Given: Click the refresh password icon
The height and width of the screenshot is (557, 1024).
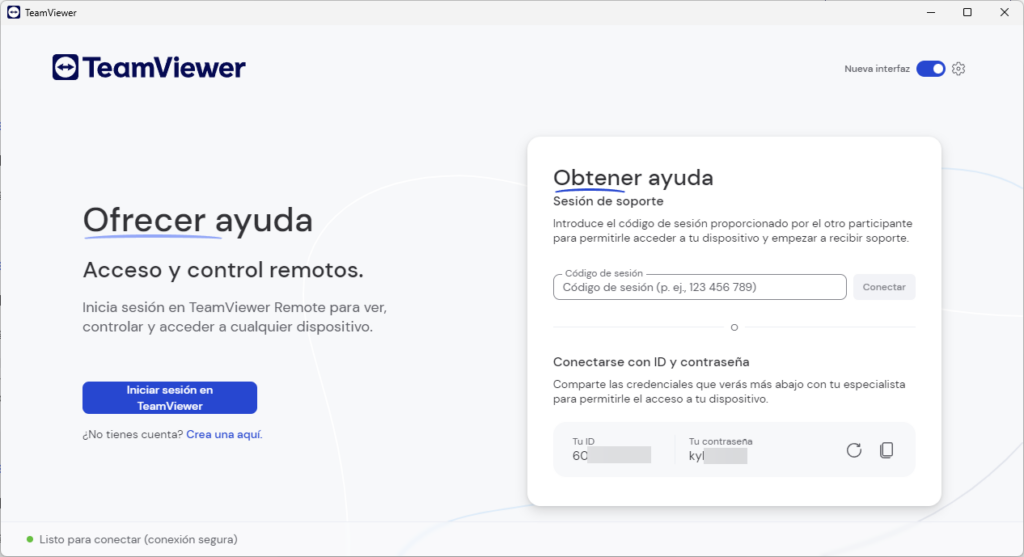Looking at the screenshot, I should 853,450.
